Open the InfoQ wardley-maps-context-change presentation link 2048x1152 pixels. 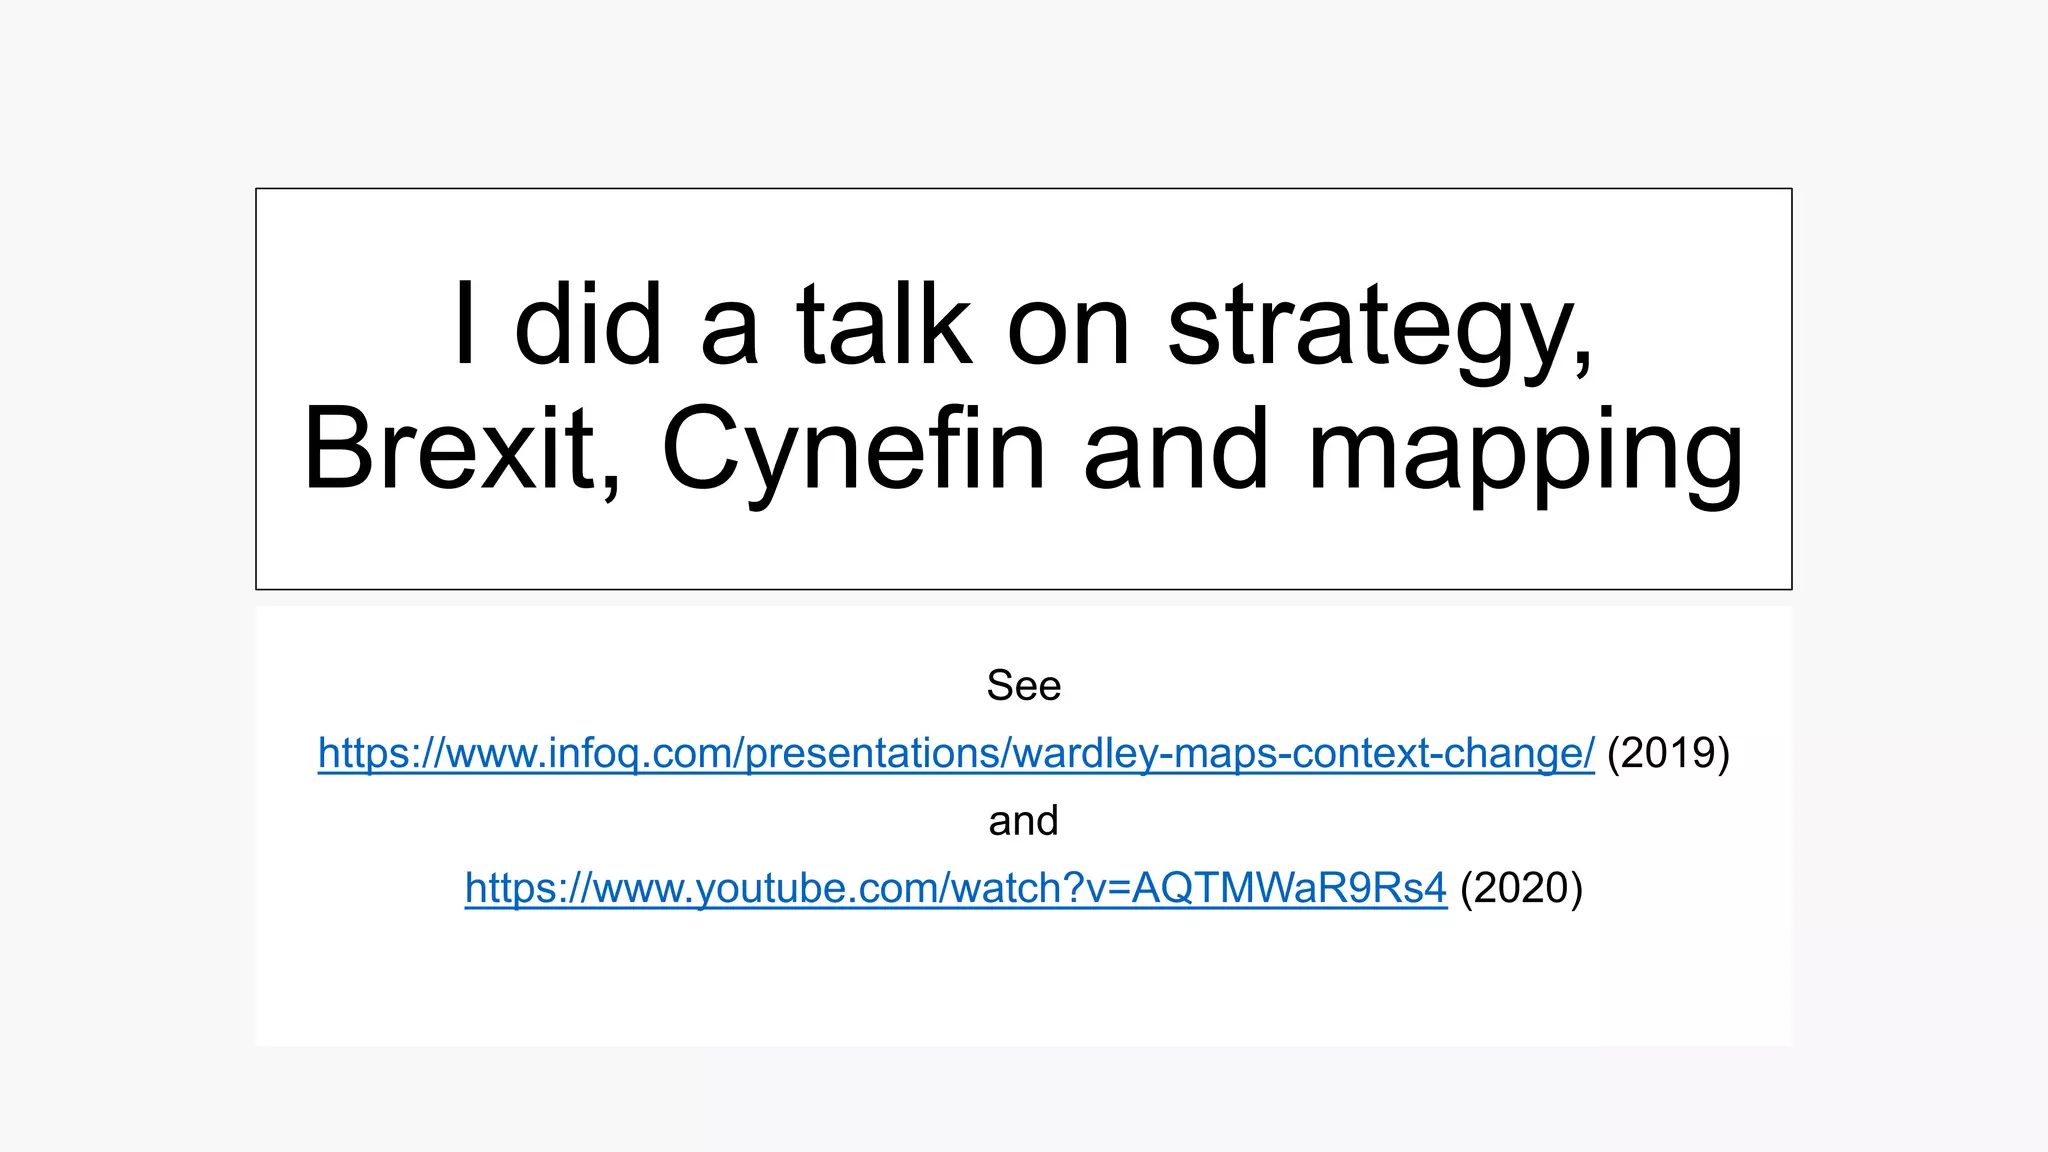coord(955,753)
